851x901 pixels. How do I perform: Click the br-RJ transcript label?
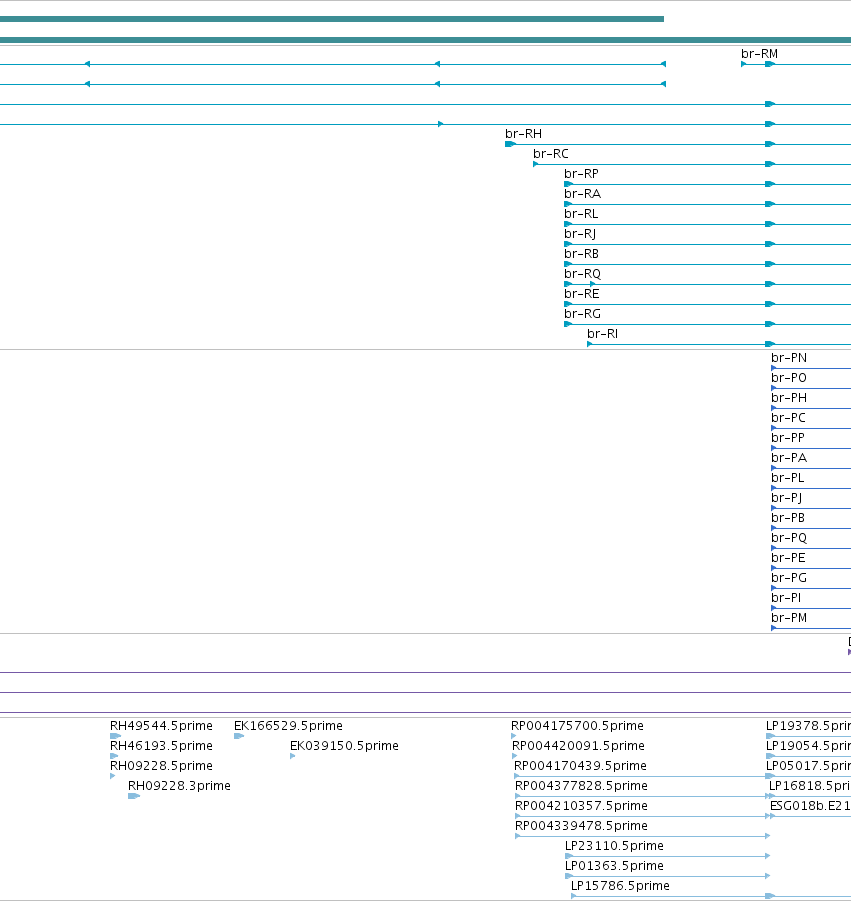[580, 234]
